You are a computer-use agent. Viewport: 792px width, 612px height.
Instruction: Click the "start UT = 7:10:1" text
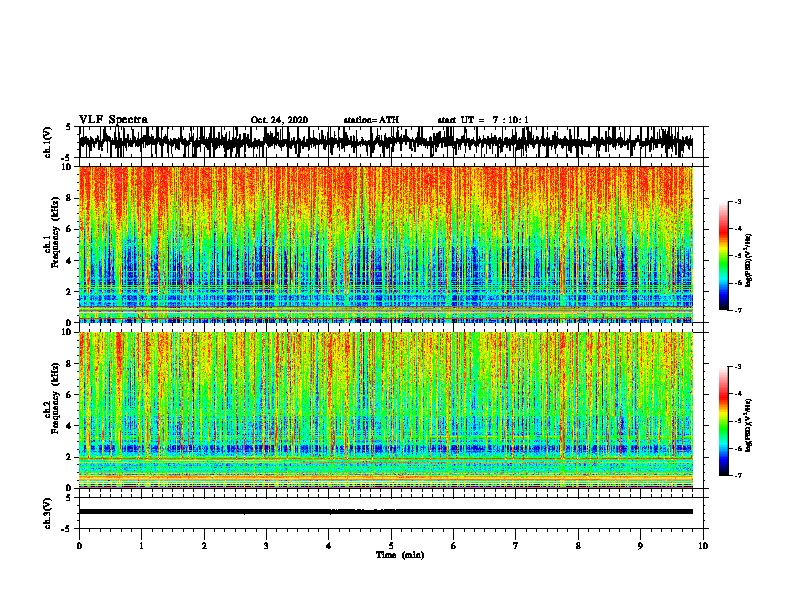coord(483,120)
